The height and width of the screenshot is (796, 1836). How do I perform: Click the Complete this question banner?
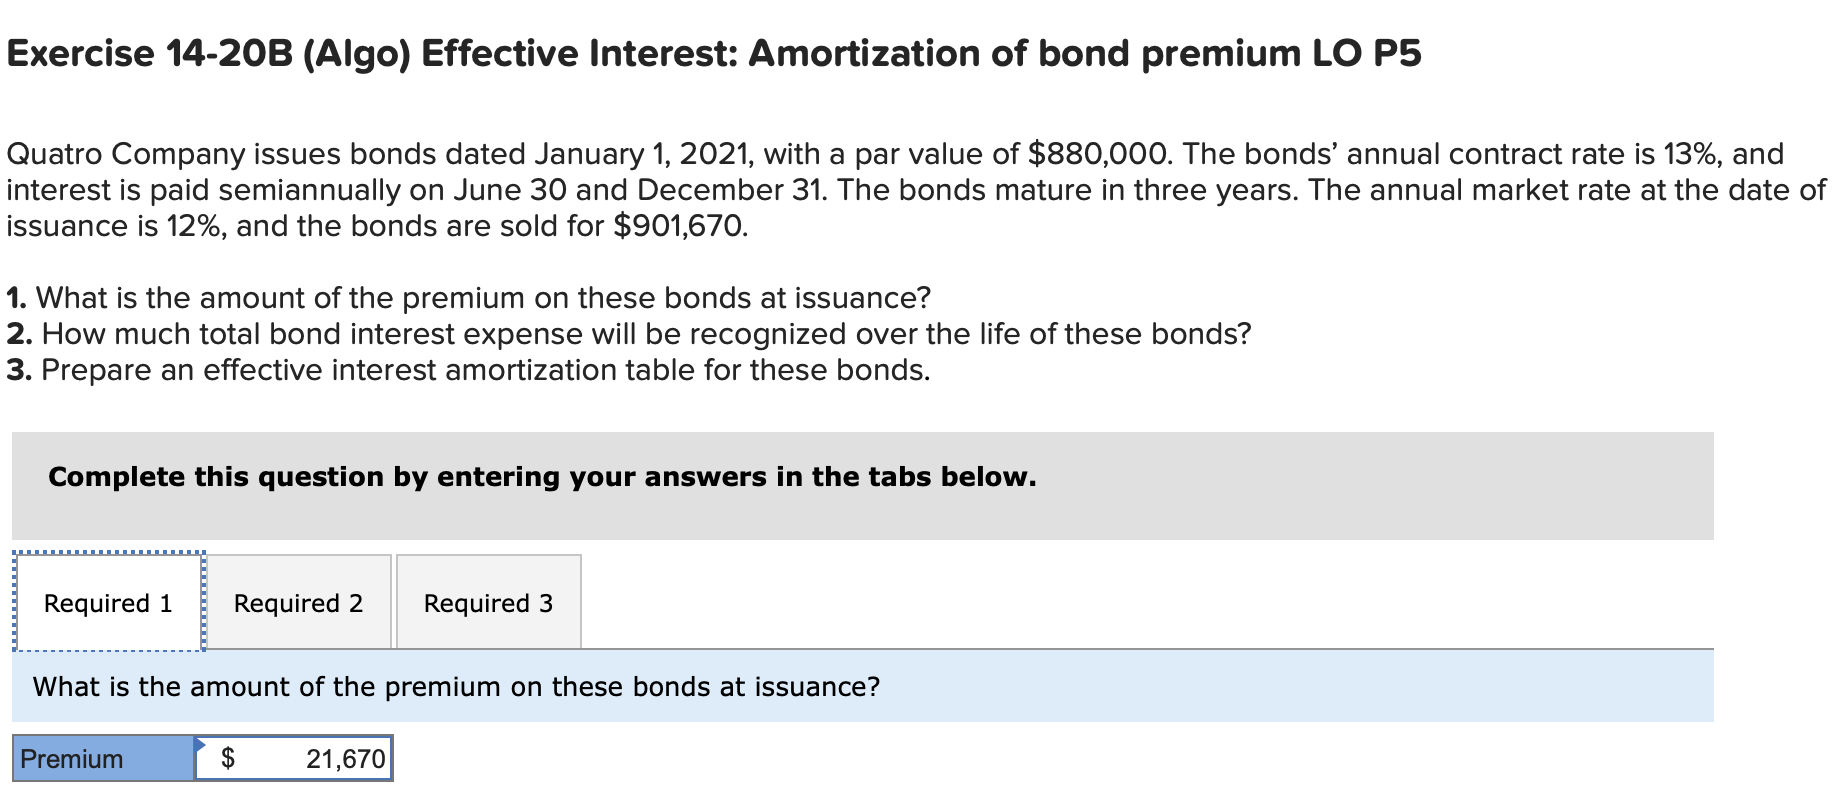(541, 476)
